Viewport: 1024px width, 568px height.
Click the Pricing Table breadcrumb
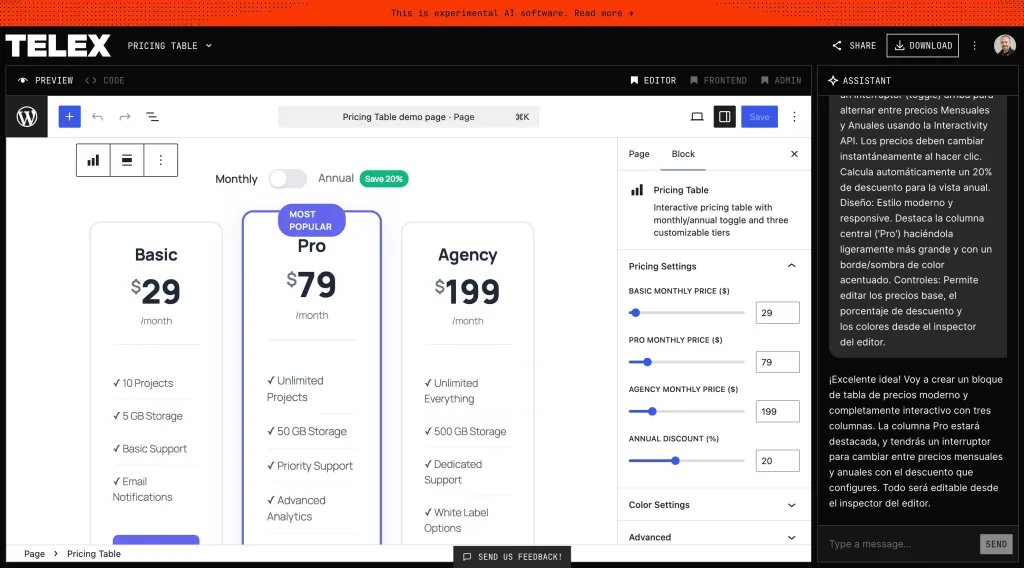pos(93,554)
